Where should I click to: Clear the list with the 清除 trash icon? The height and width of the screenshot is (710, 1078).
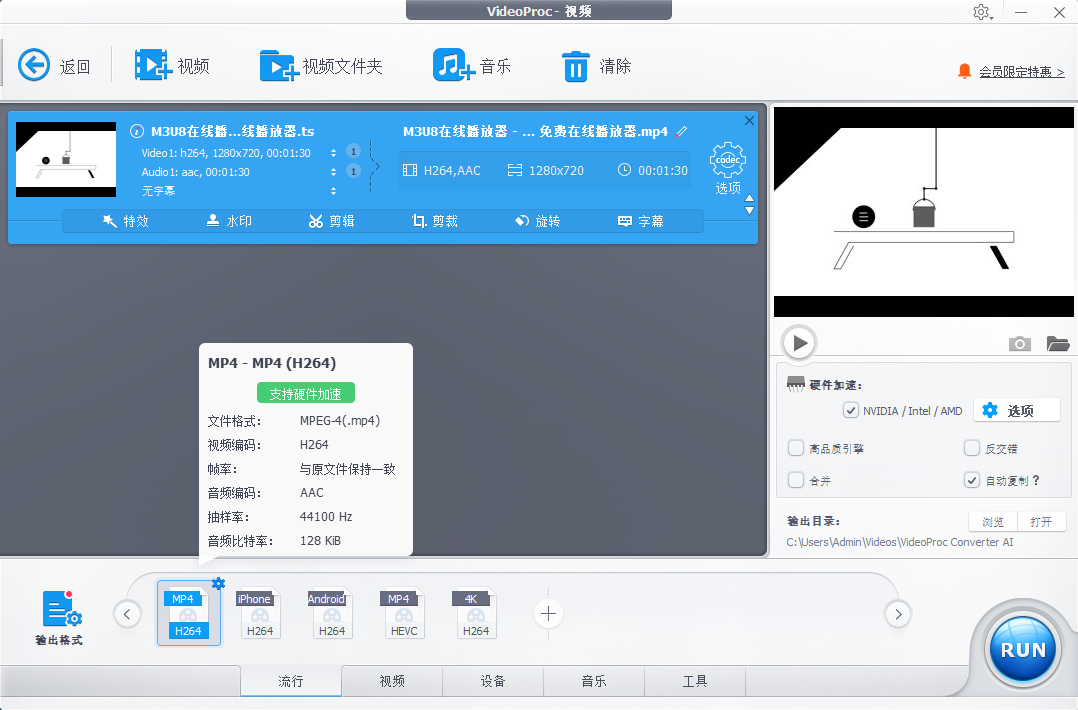click(x=575, y=66)
